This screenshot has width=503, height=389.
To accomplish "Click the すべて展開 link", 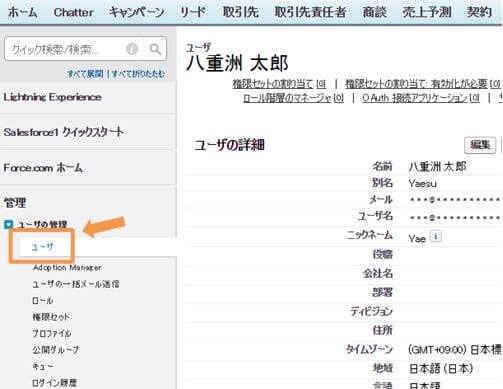I will pos(85,74).
